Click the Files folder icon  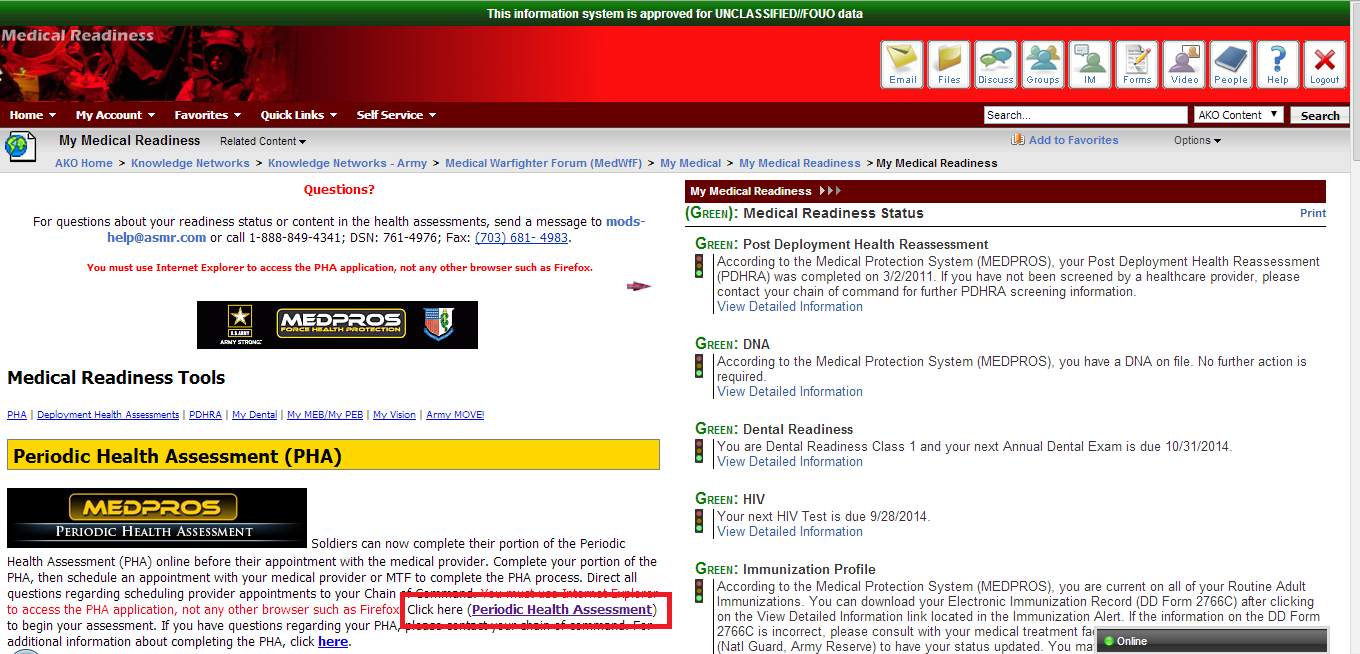(x=949, y=64)
